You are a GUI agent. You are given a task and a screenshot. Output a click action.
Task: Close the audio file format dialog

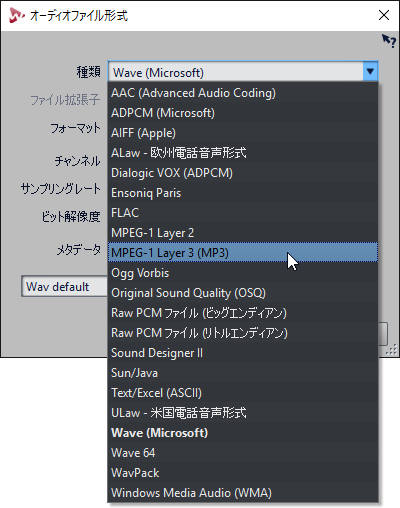point(384,15)
